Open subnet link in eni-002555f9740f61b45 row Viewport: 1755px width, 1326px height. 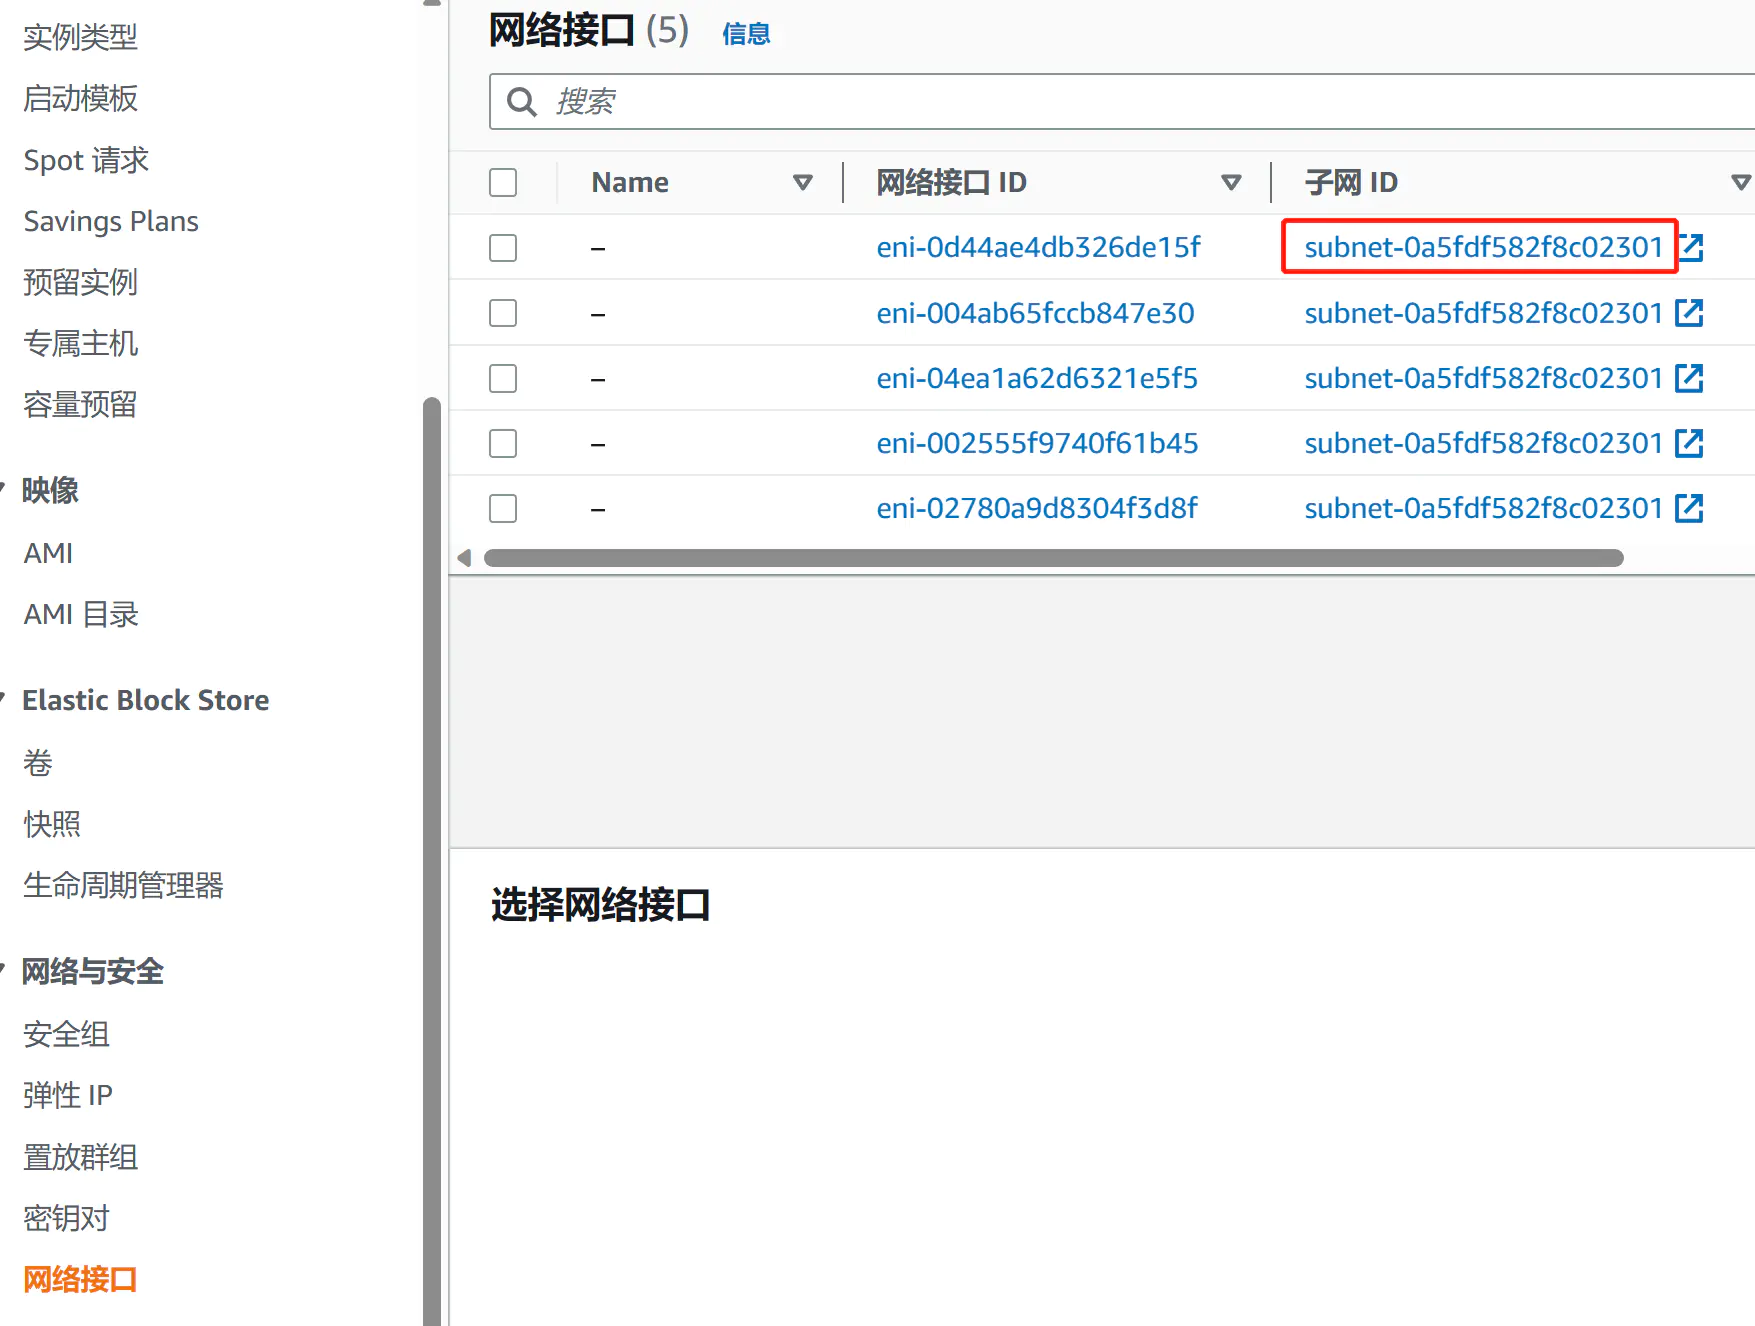pyautogui.click(x=1483, y=443)
